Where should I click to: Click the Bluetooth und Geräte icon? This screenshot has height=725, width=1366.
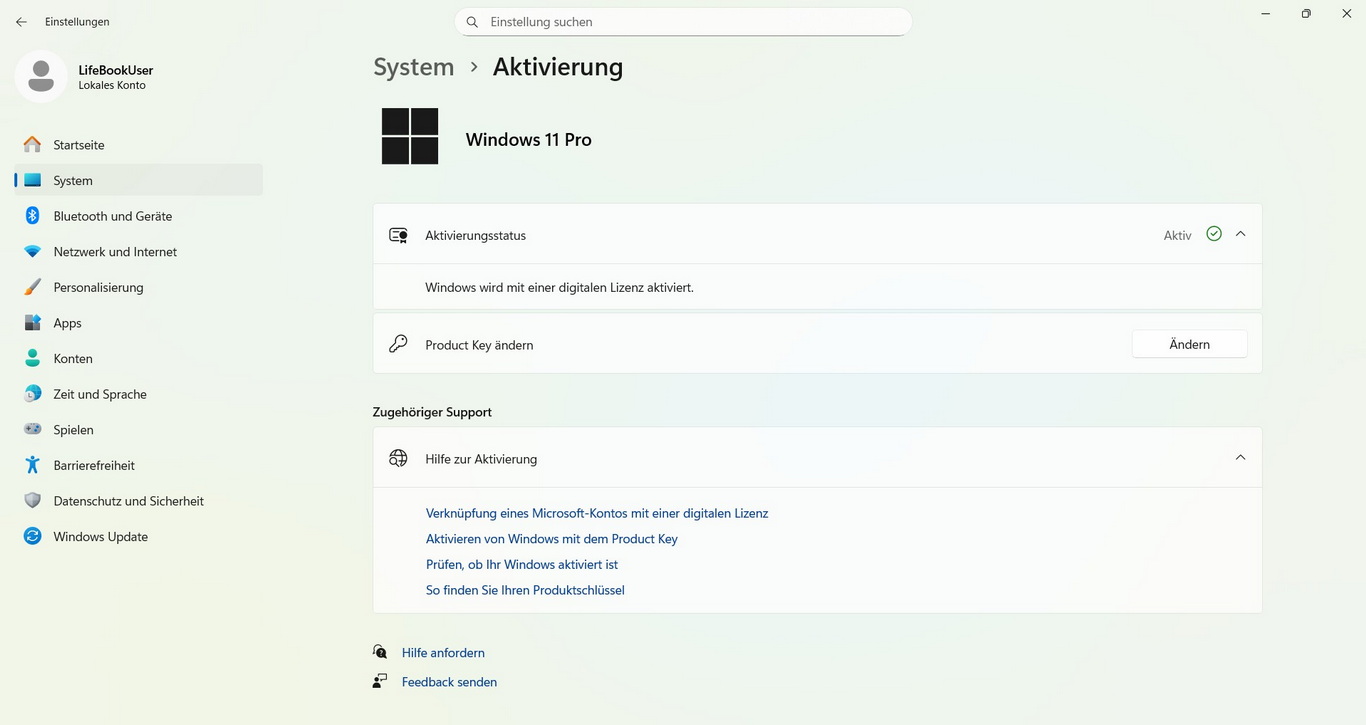point(33,216)
